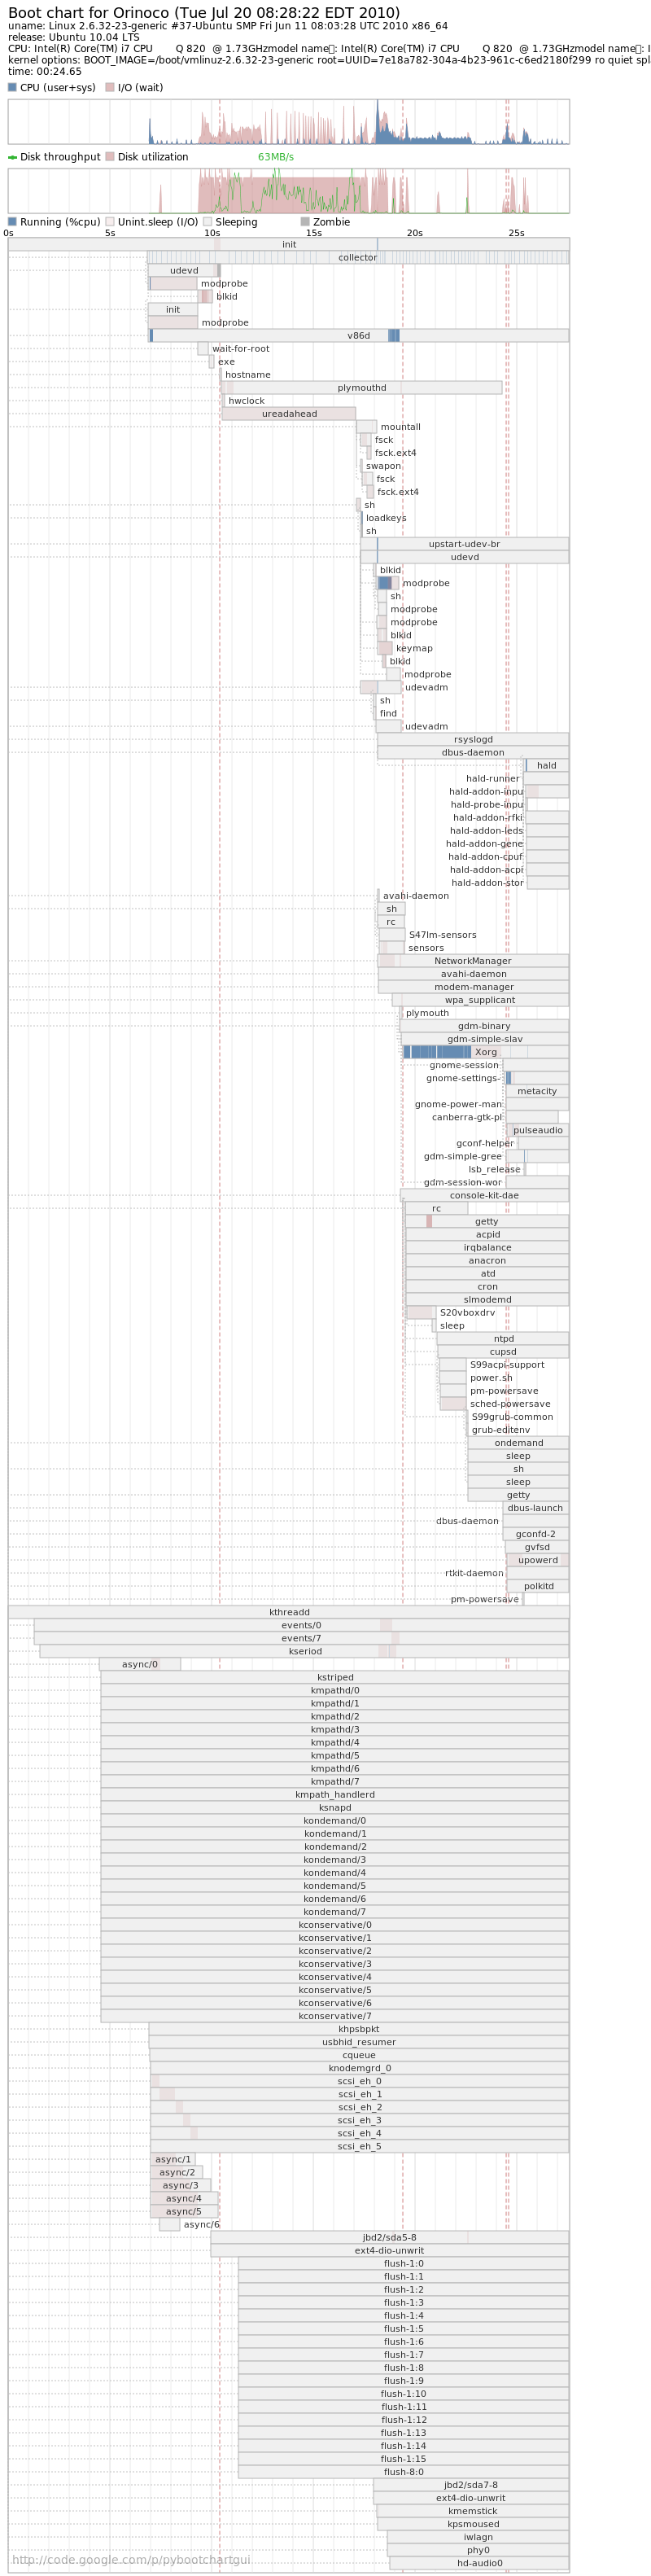Select the ureadahead process bar
The height and width of the screenshot is (2576, 651).
[x=289, y=414]
